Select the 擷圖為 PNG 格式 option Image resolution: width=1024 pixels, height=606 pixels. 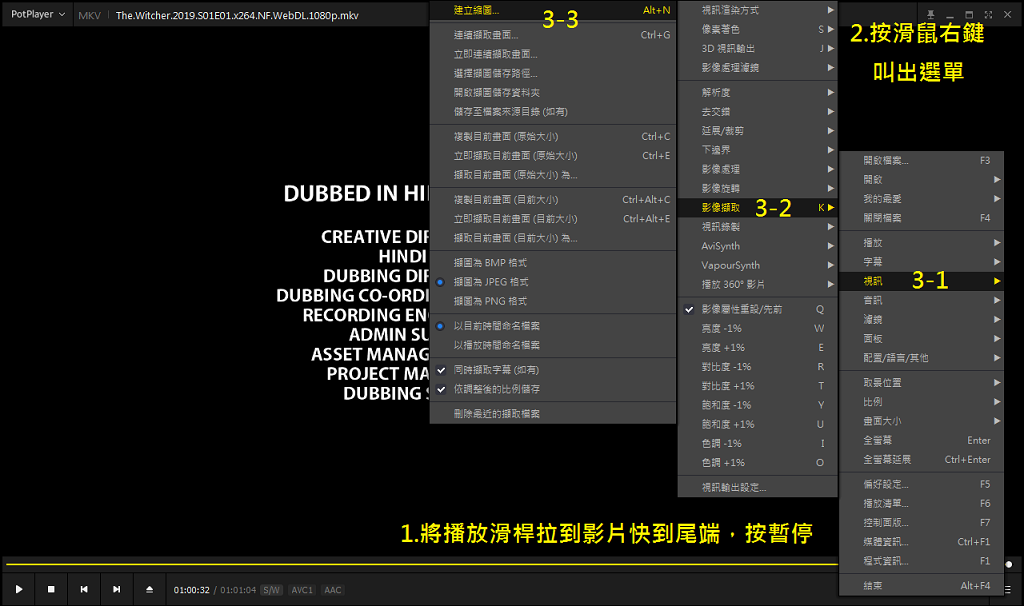click(552, 301)
